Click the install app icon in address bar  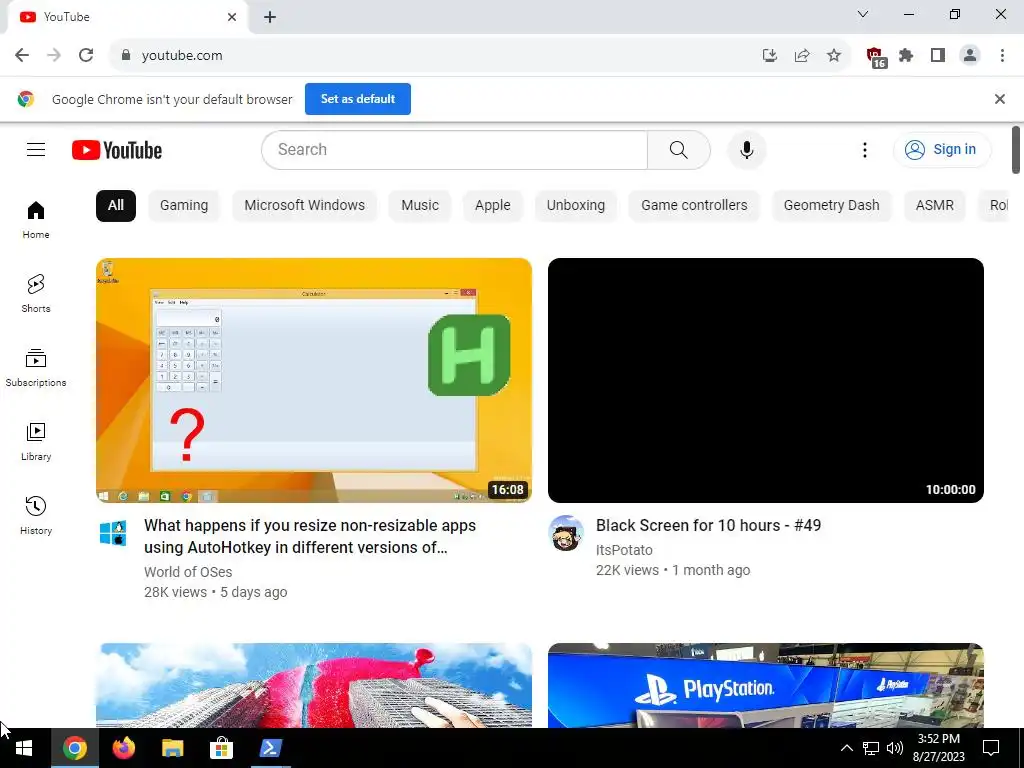770,56
